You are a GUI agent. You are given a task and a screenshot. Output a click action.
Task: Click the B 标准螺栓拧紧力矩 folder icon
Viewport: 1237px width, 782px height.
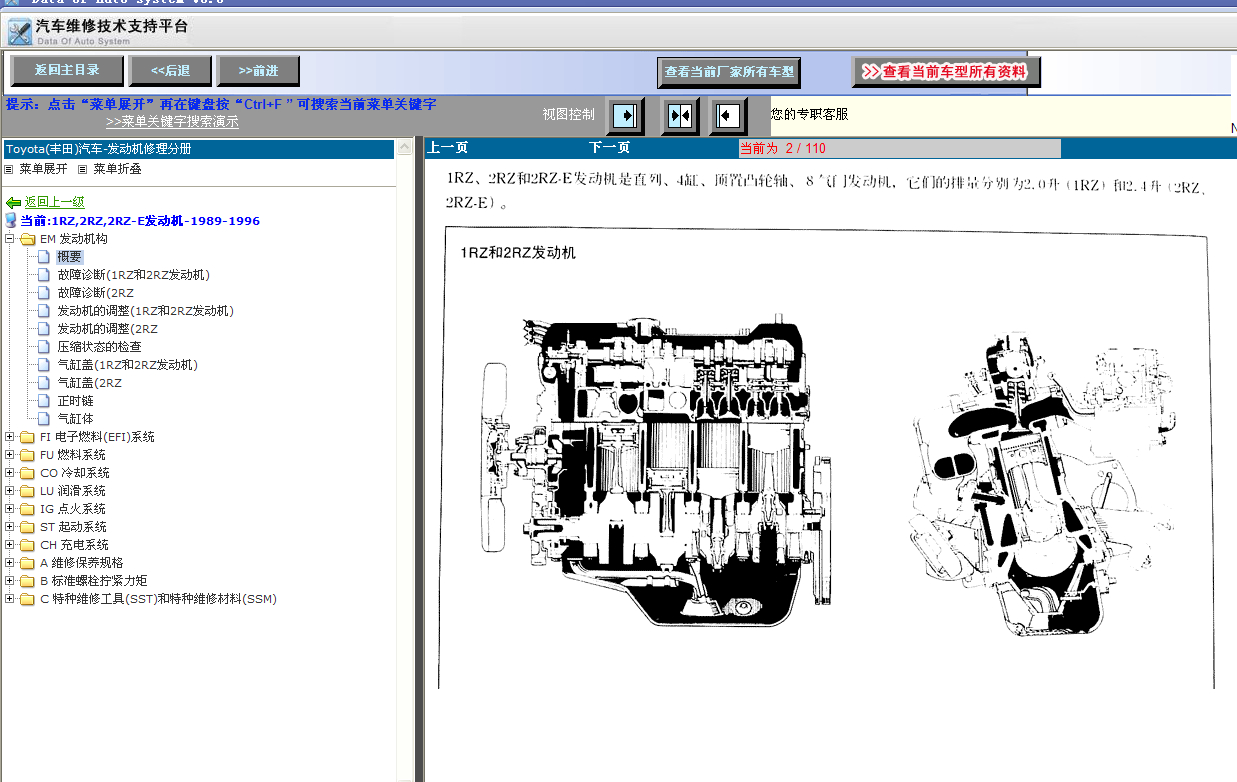coord(27,581)
